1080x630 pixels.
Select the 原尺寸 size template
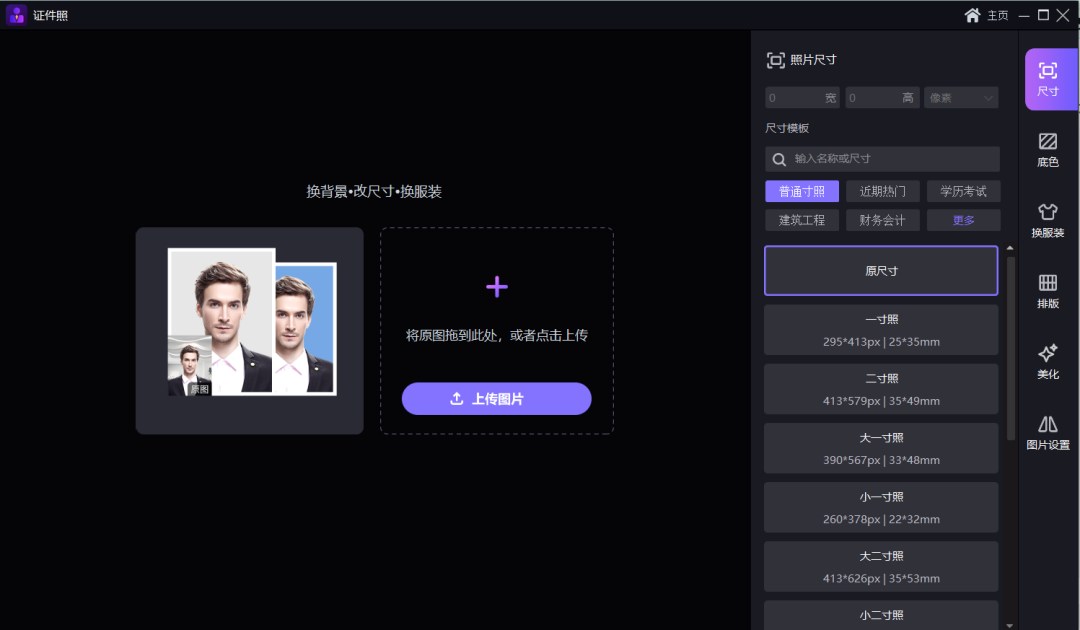pyautogui.click(x=881, y=270)
